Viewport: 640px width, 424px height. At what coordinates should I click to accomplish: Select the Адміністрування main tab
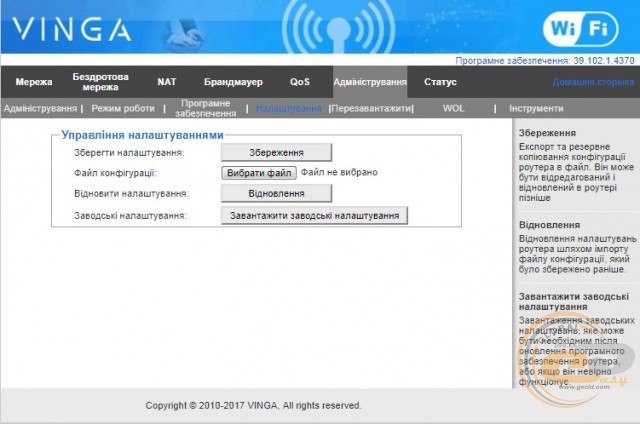[370, 82]
